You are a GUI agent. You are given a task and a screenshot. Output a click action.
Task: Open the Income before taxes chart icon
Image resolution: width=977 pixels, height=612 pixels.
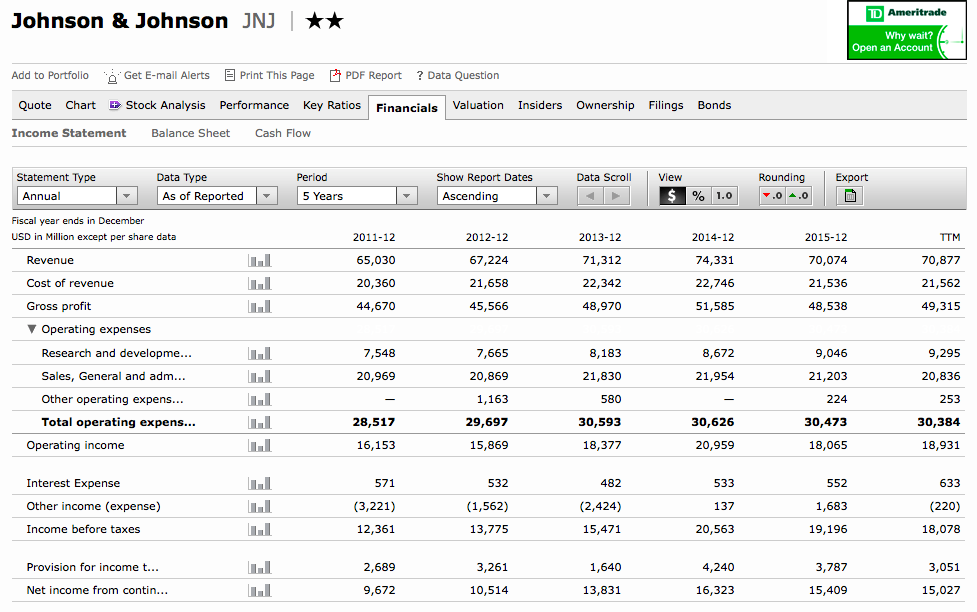[259, 530]
